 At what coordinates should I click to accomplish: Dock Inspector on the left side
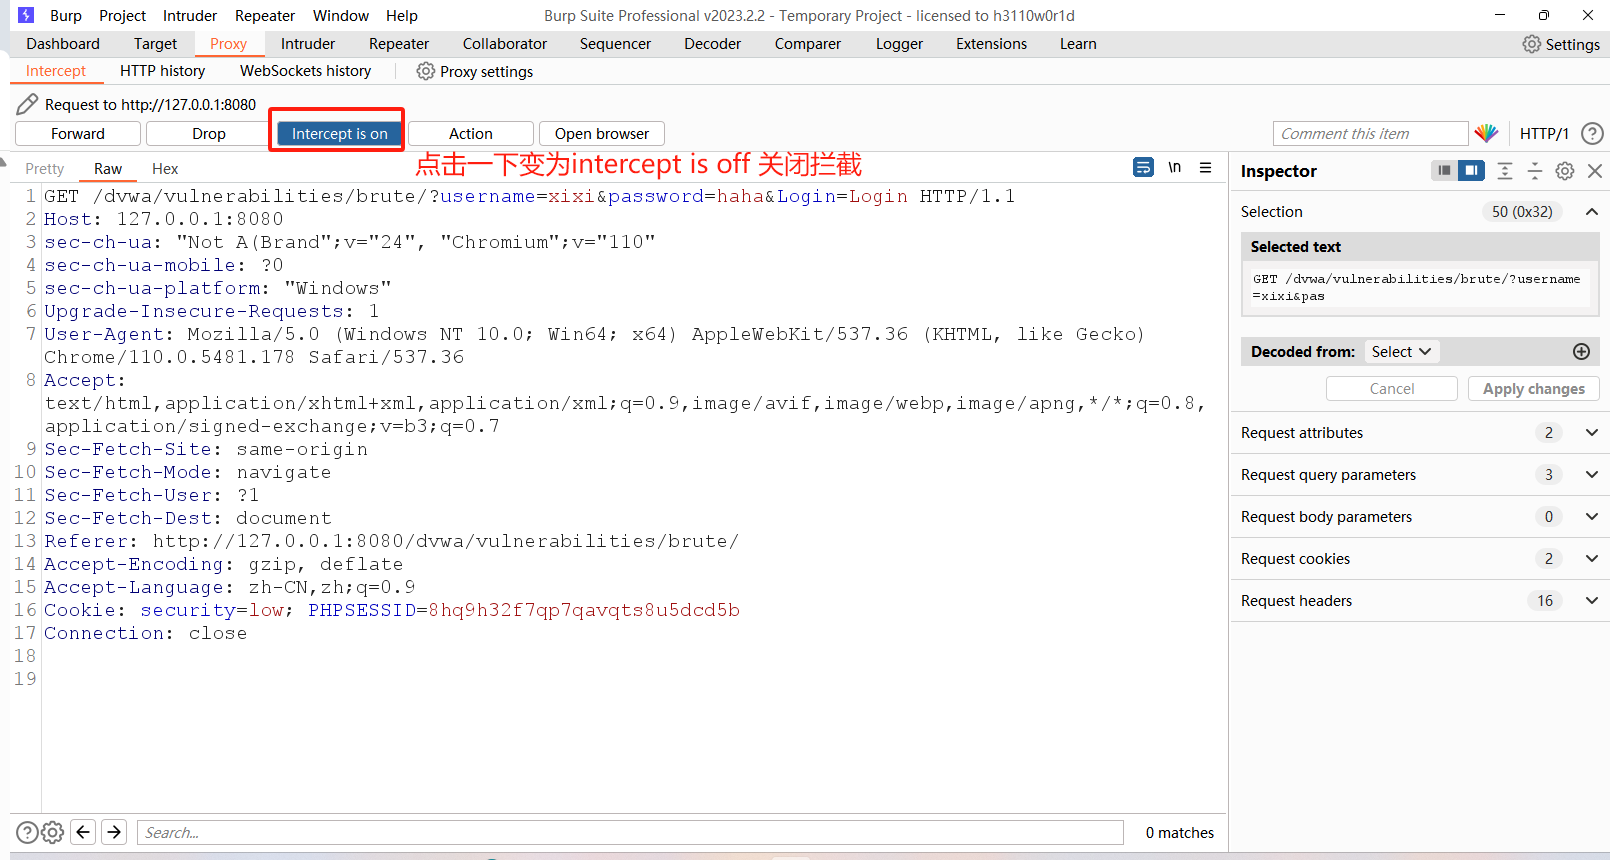pyautogui.click(x=1443, y=170)
